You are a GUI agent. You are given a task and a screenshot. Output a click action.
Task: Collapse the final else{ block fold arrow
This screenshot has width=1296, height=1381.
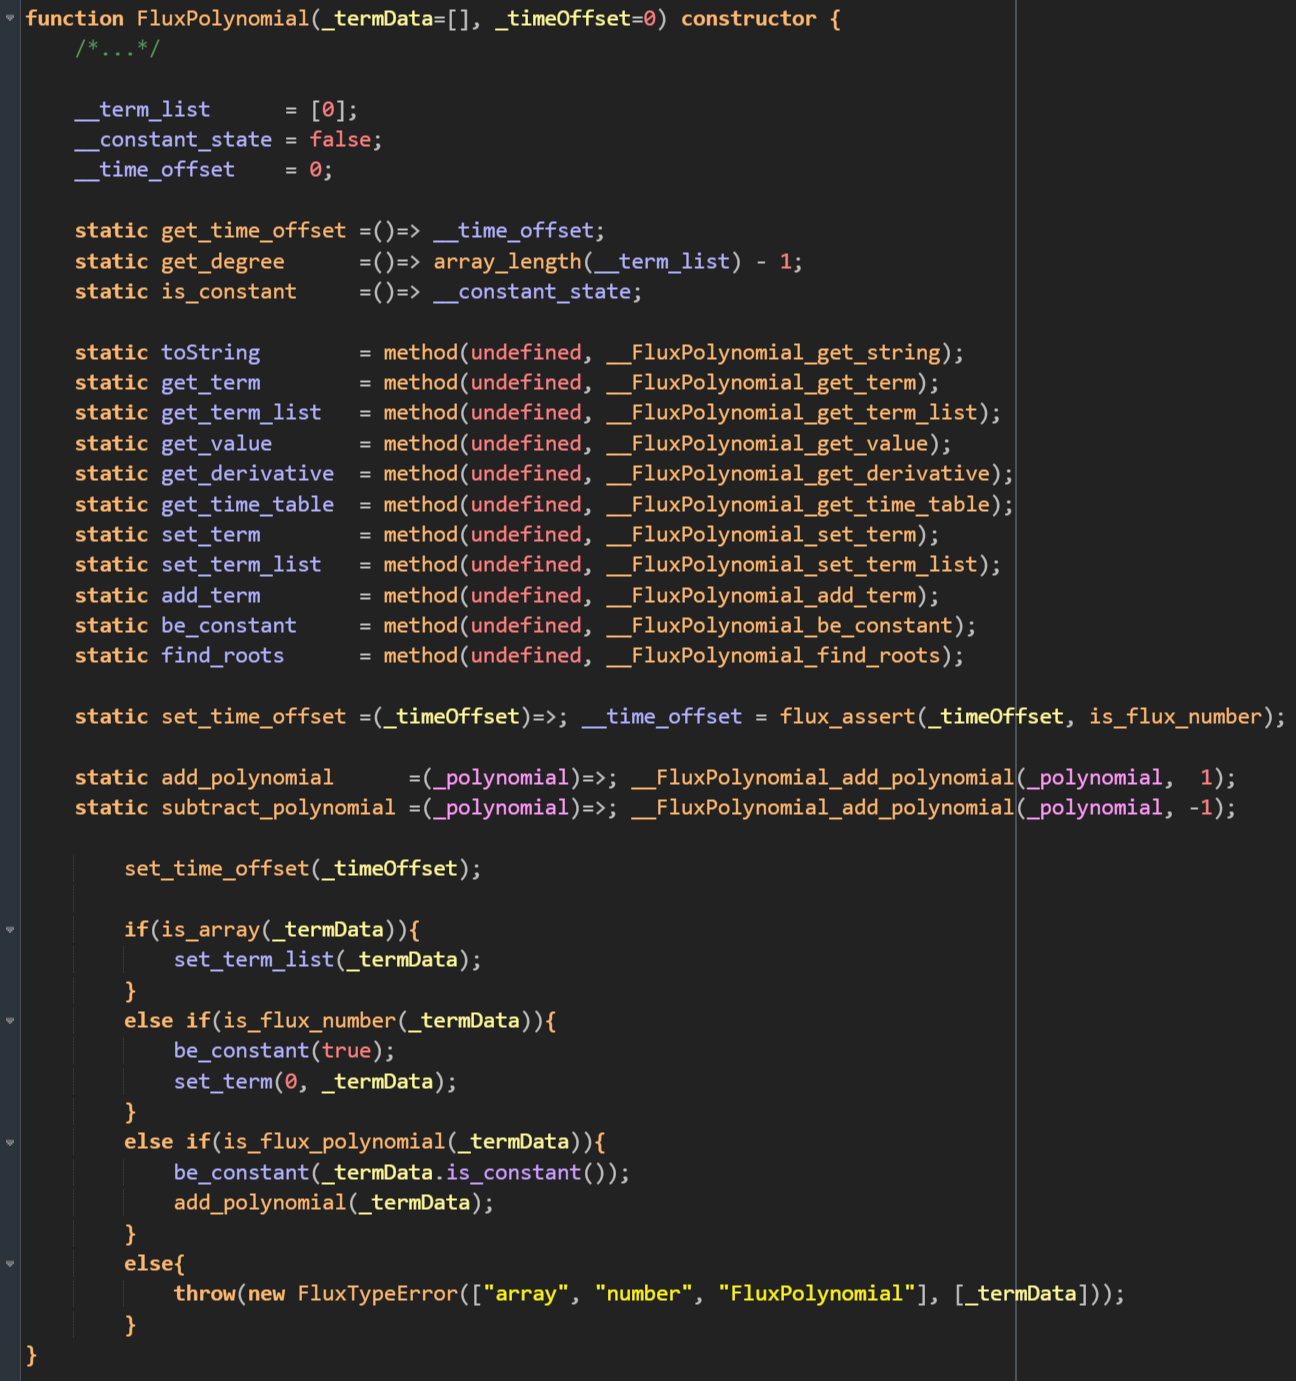tap(10, 1263)
